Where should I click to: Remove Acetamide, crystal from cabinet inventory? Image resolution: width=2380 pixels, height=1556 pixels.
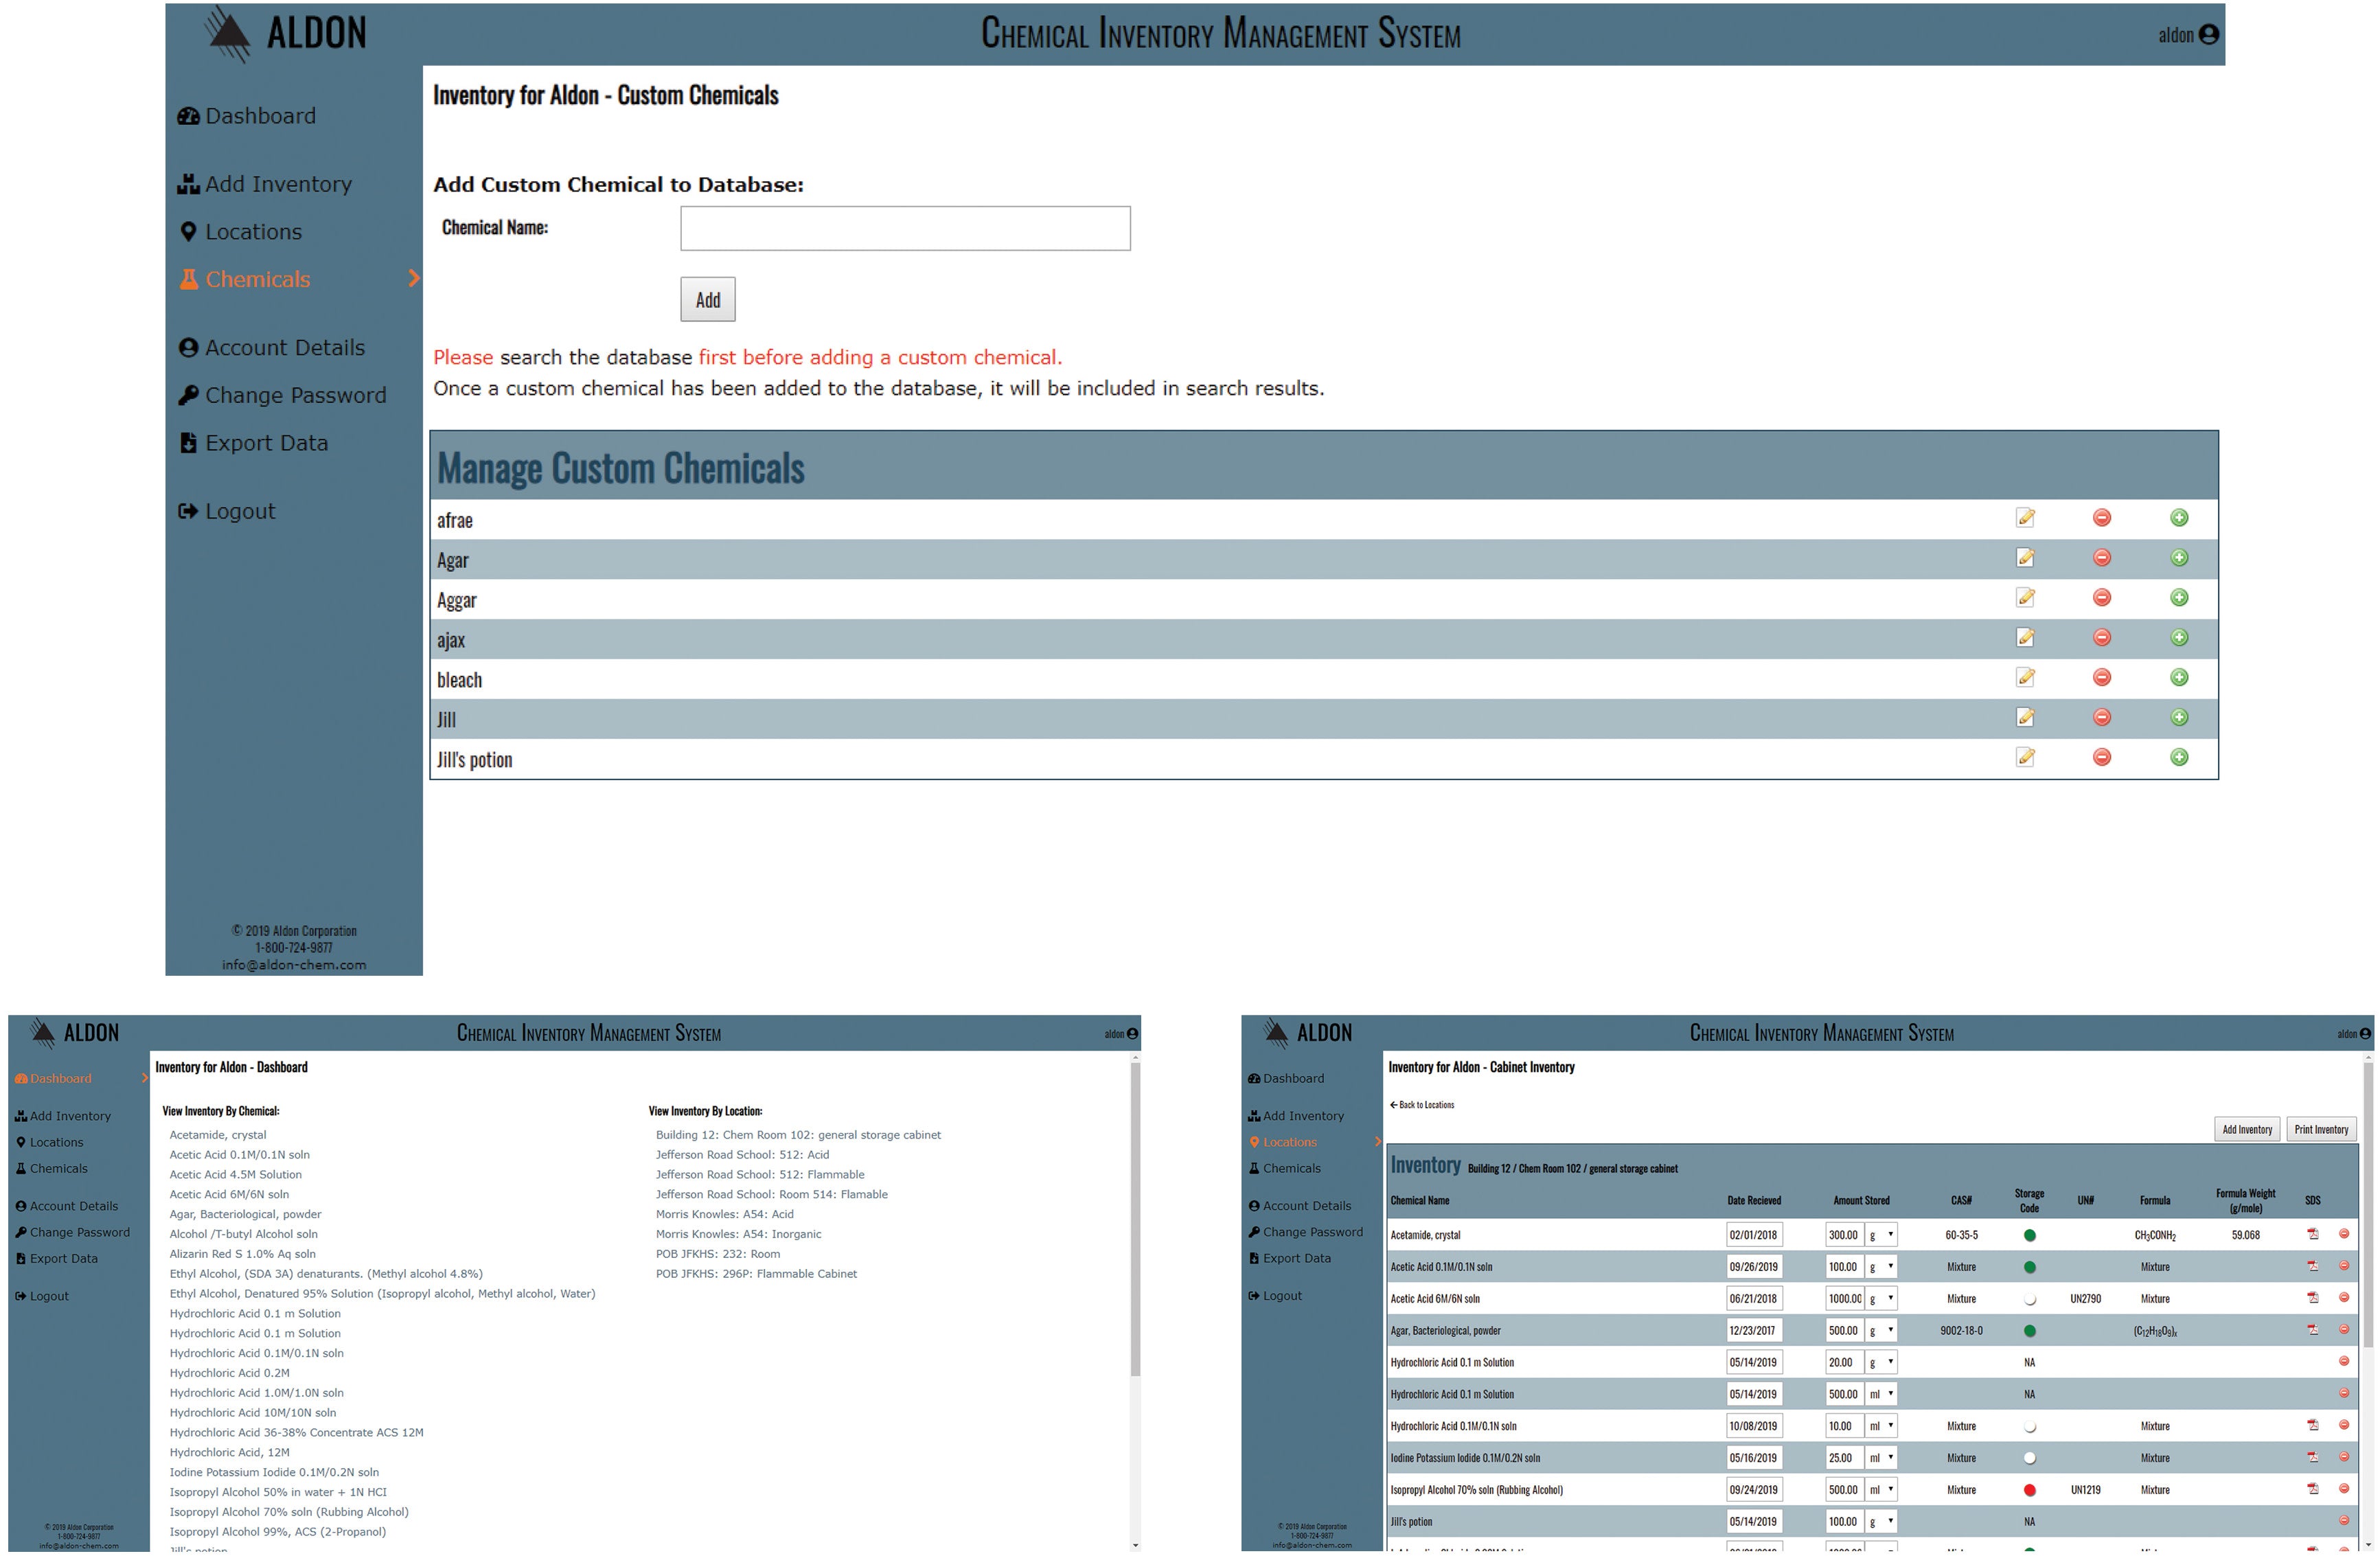point(2343,1234)
